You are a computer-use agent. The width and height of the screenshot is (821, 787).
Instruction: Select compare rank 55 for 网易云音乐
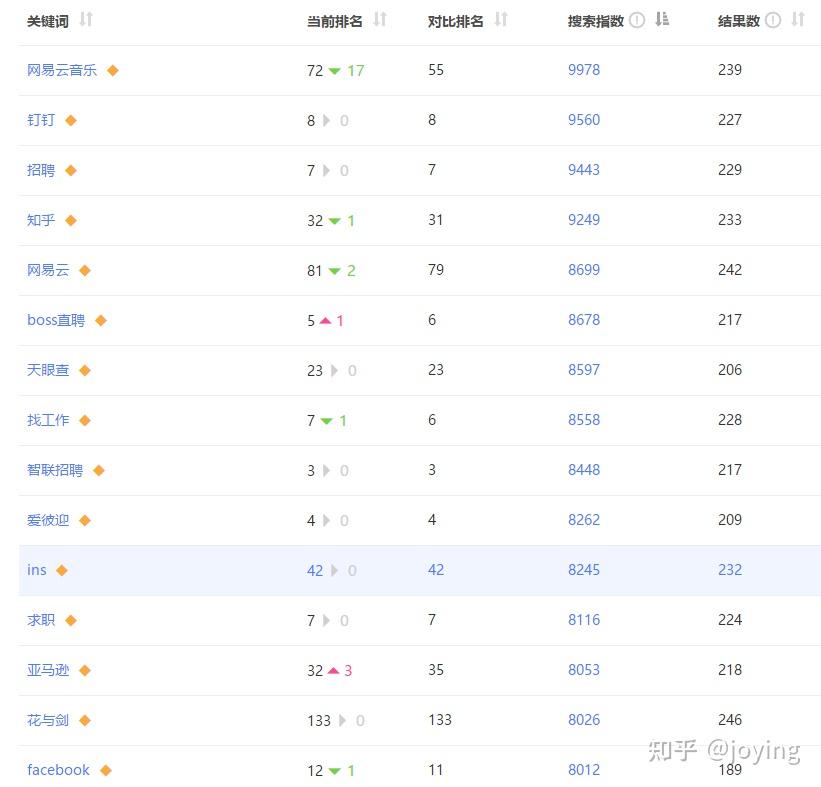coord(436,70)
